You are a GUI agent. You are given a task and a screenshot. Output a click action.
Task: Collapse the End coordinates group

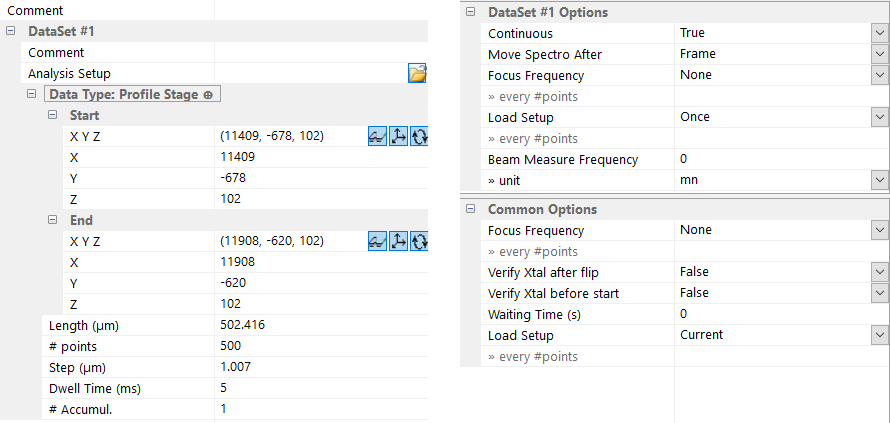point(54,220)
